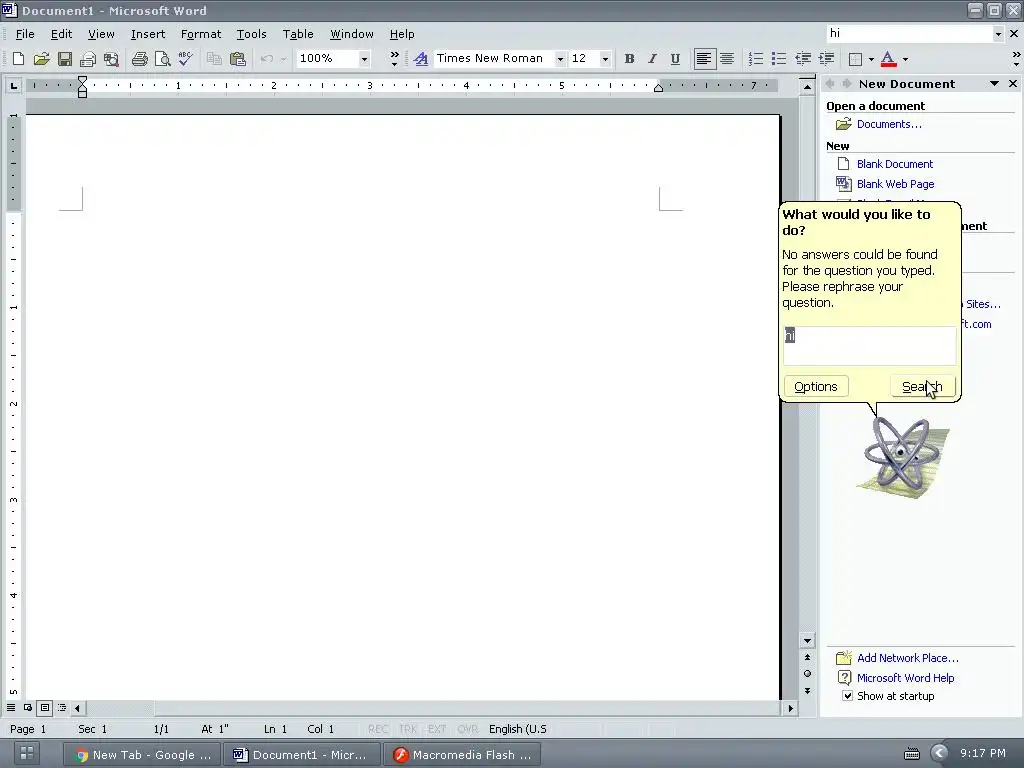Open Styles and Formatting icon

point(421,59)
